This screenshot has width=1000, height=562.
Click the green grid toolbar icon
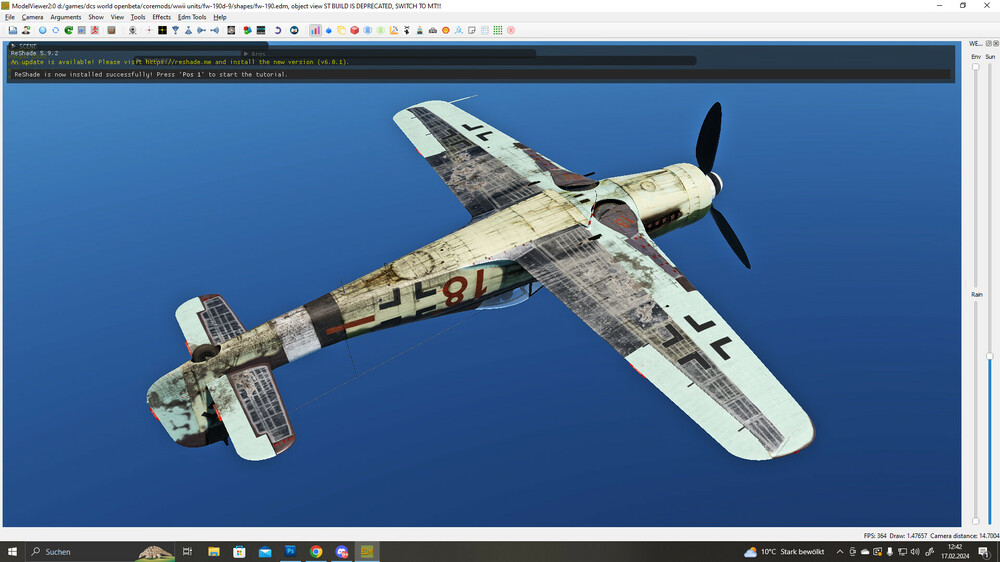tap(498, 30)
